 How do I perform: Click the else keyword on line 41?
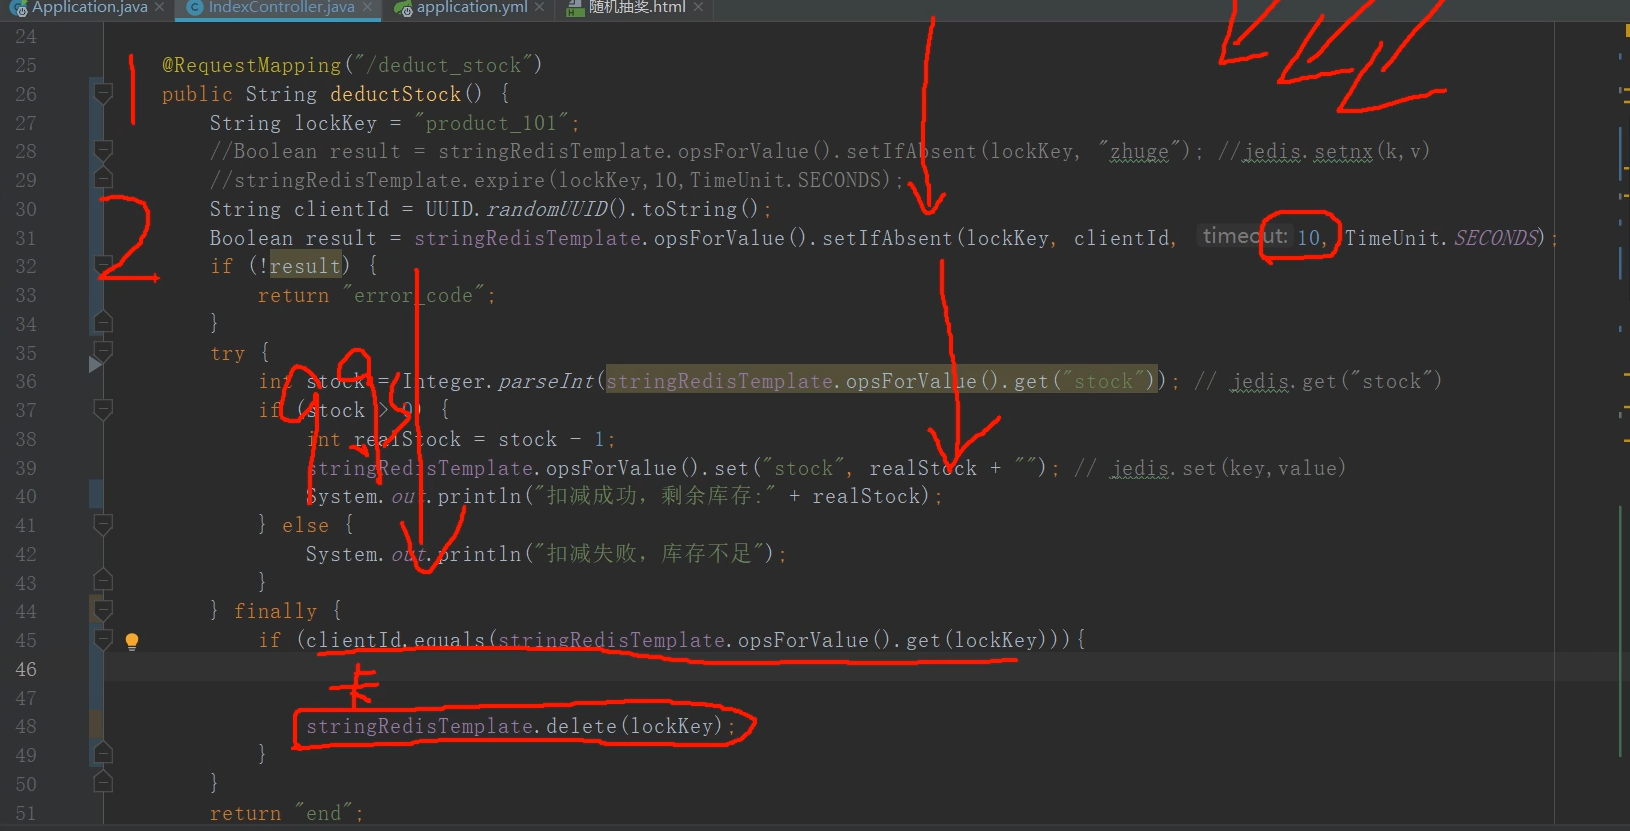[306, 525]
